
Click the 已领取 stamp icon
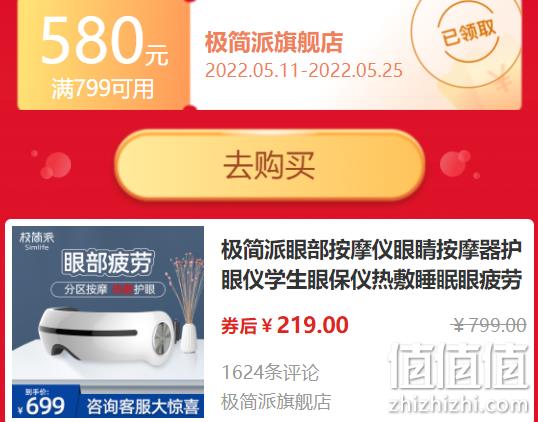pyautogui.click(x=468, y=33)
